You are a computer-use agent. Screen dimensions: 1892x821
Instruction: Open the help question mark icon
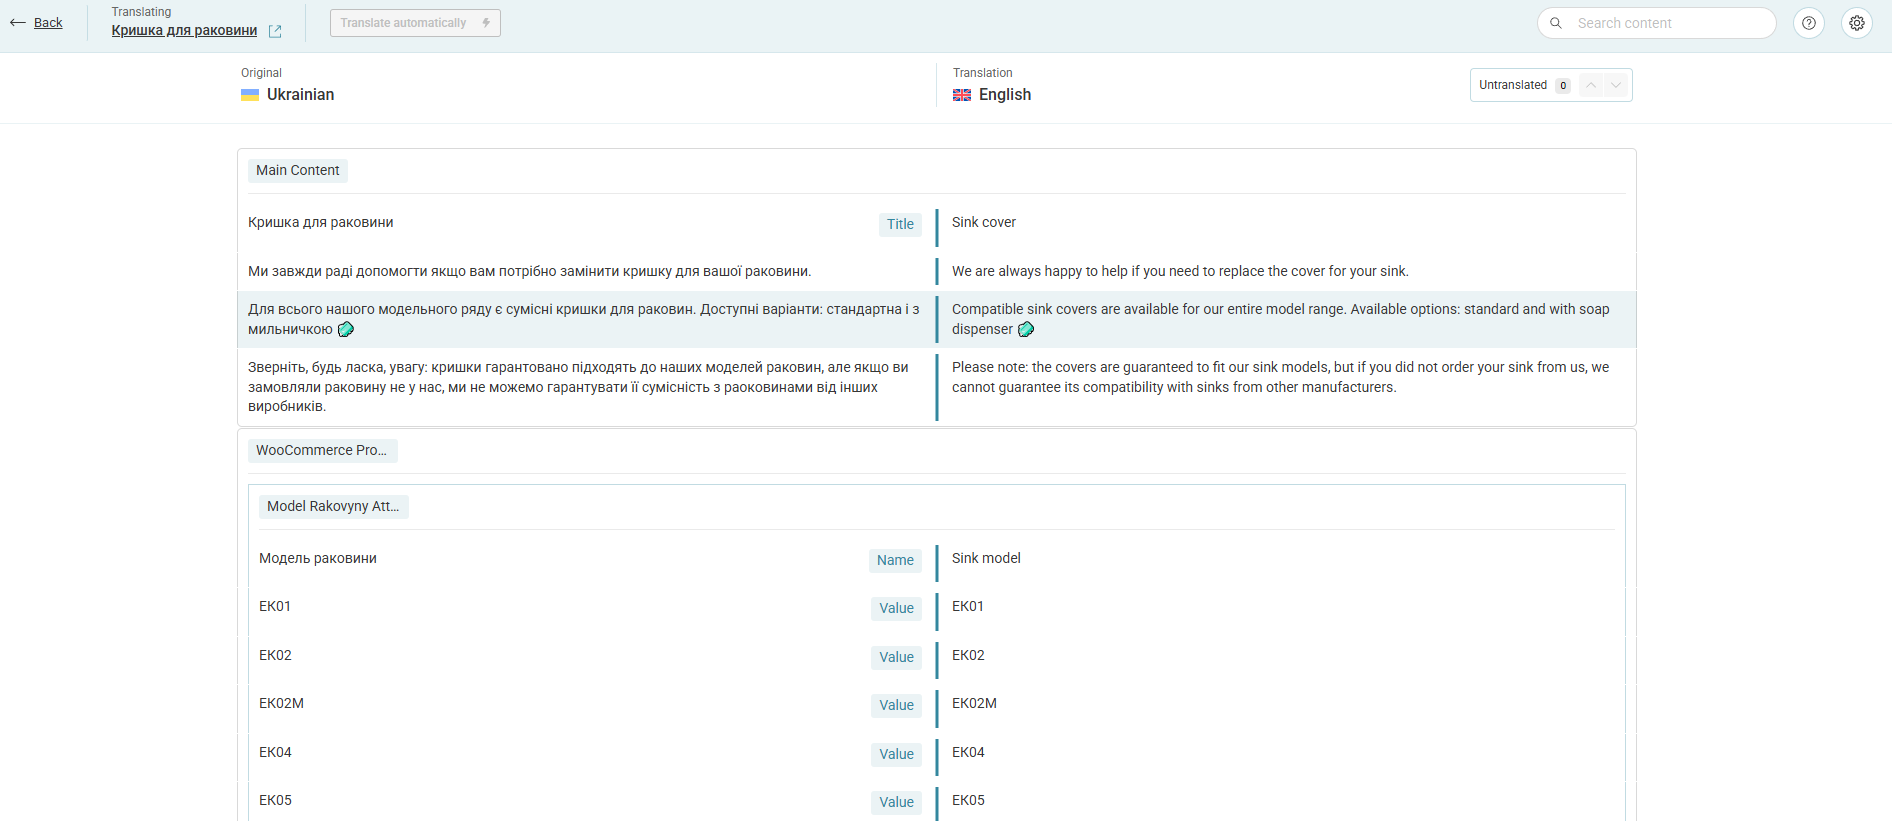tap(1809, 23)
